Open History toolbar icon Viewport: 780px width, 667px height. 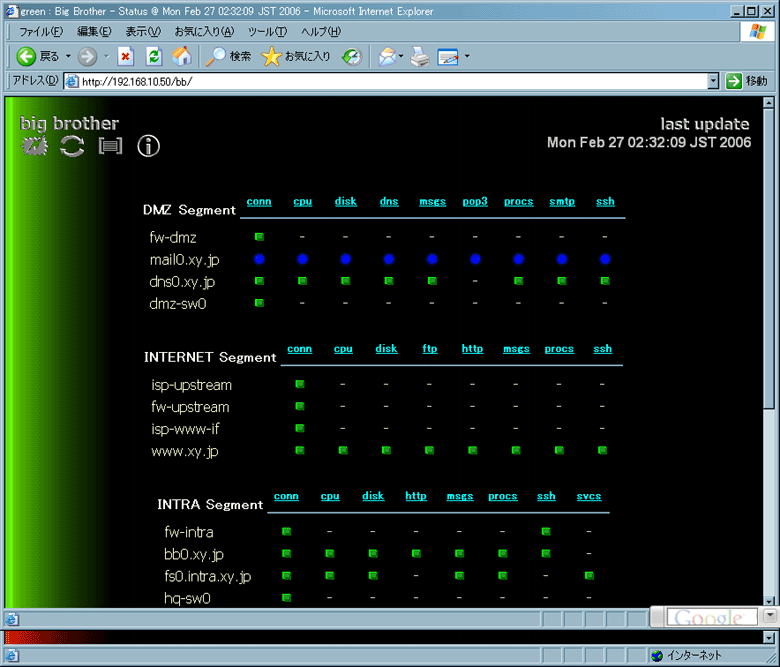pyautogui.click(x=352, y=56)
